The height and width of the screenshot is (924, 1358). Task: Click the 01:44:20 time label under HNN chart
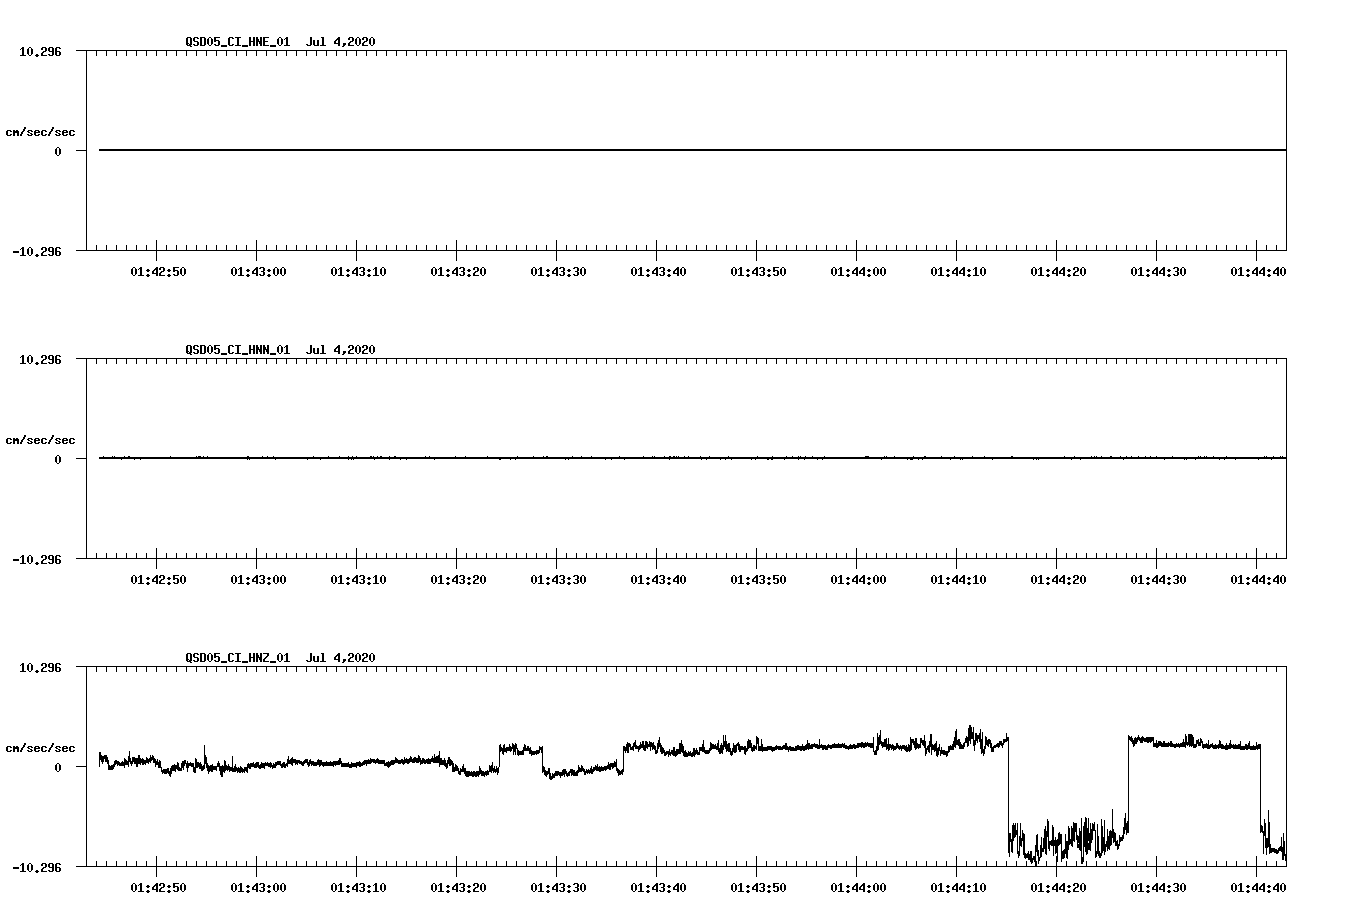coord(1058,580)
